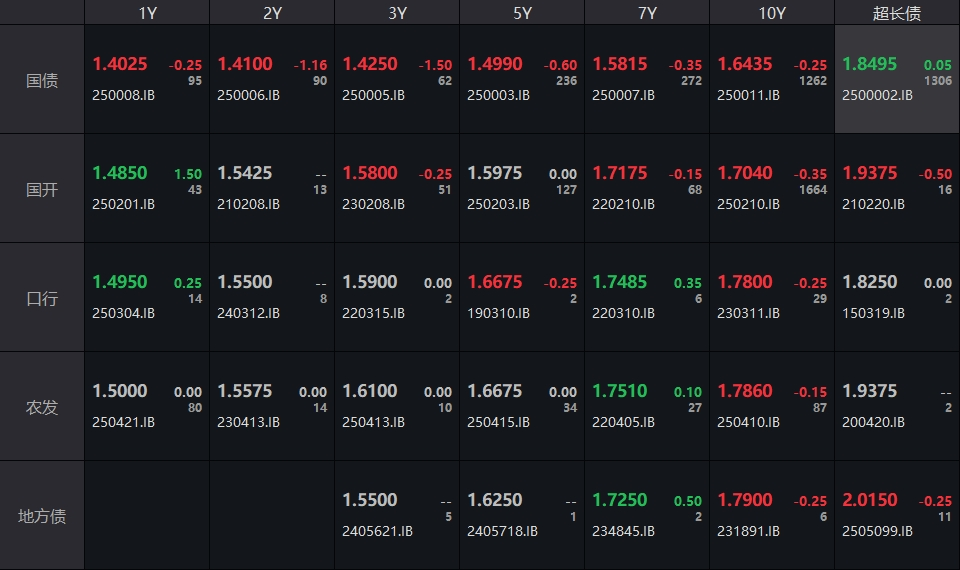Click bond code 2405621.IB
Viewport: 960px width, 570px height.
point(377,531)
